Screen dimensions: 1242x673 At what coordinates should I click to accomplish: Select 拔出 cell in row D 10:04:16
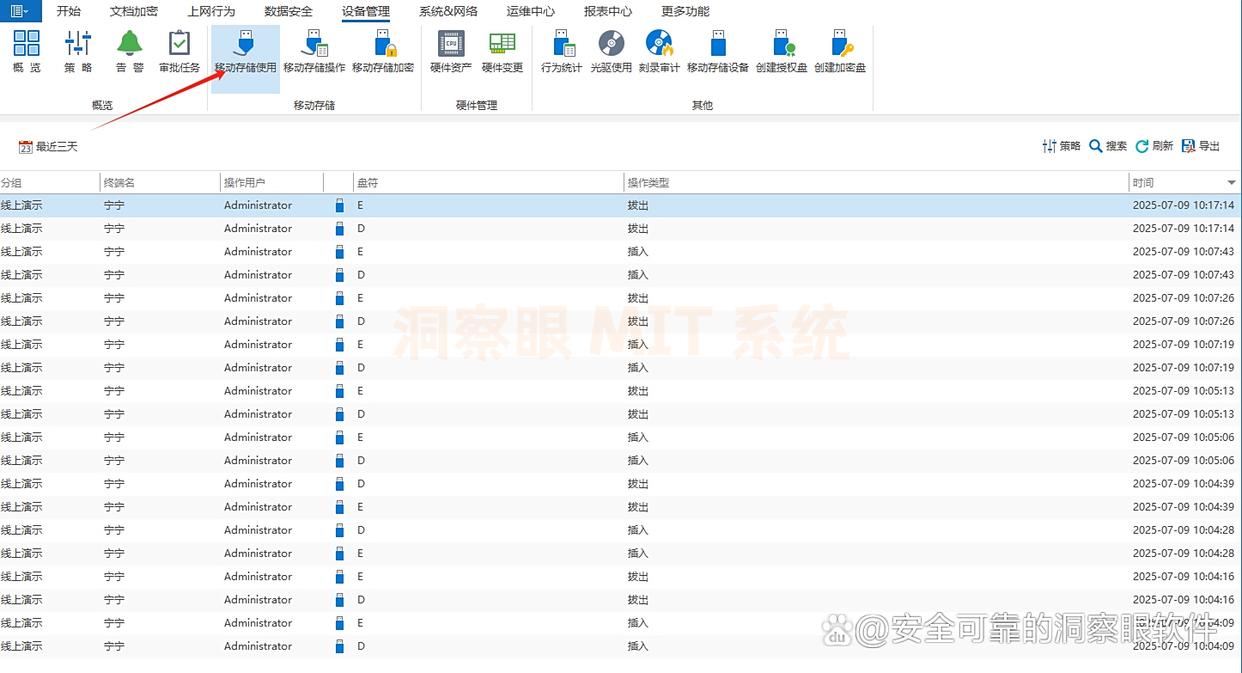point(638,600)
